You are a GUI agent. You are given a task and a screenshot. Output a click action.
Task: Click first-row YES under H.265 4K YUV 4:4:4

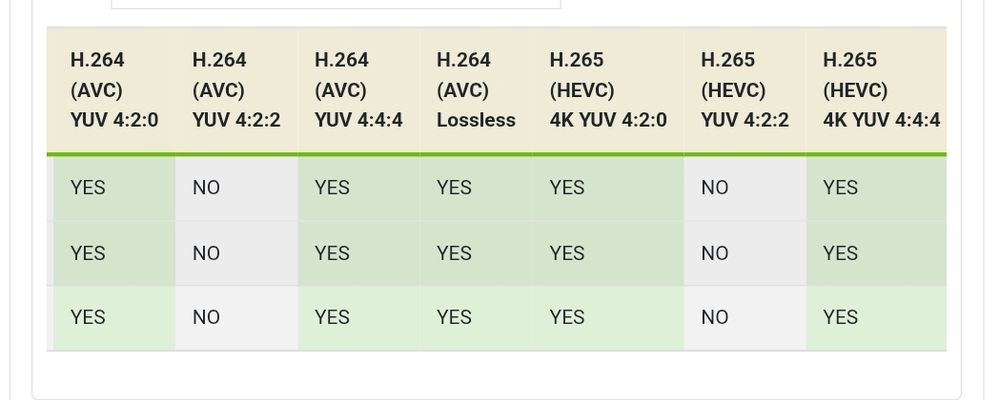[841, 188]
